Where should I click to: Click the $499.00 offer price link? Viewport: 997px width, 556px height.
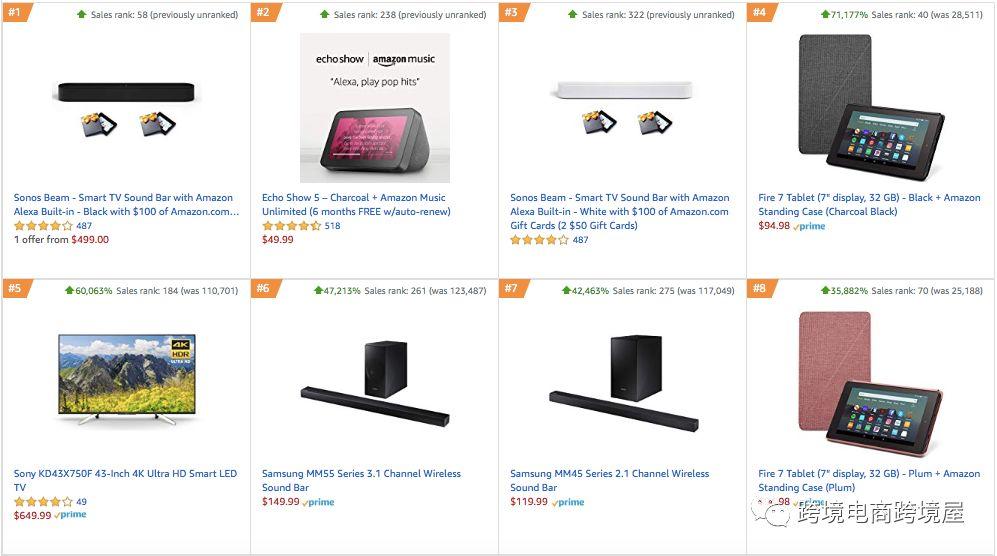90,240
